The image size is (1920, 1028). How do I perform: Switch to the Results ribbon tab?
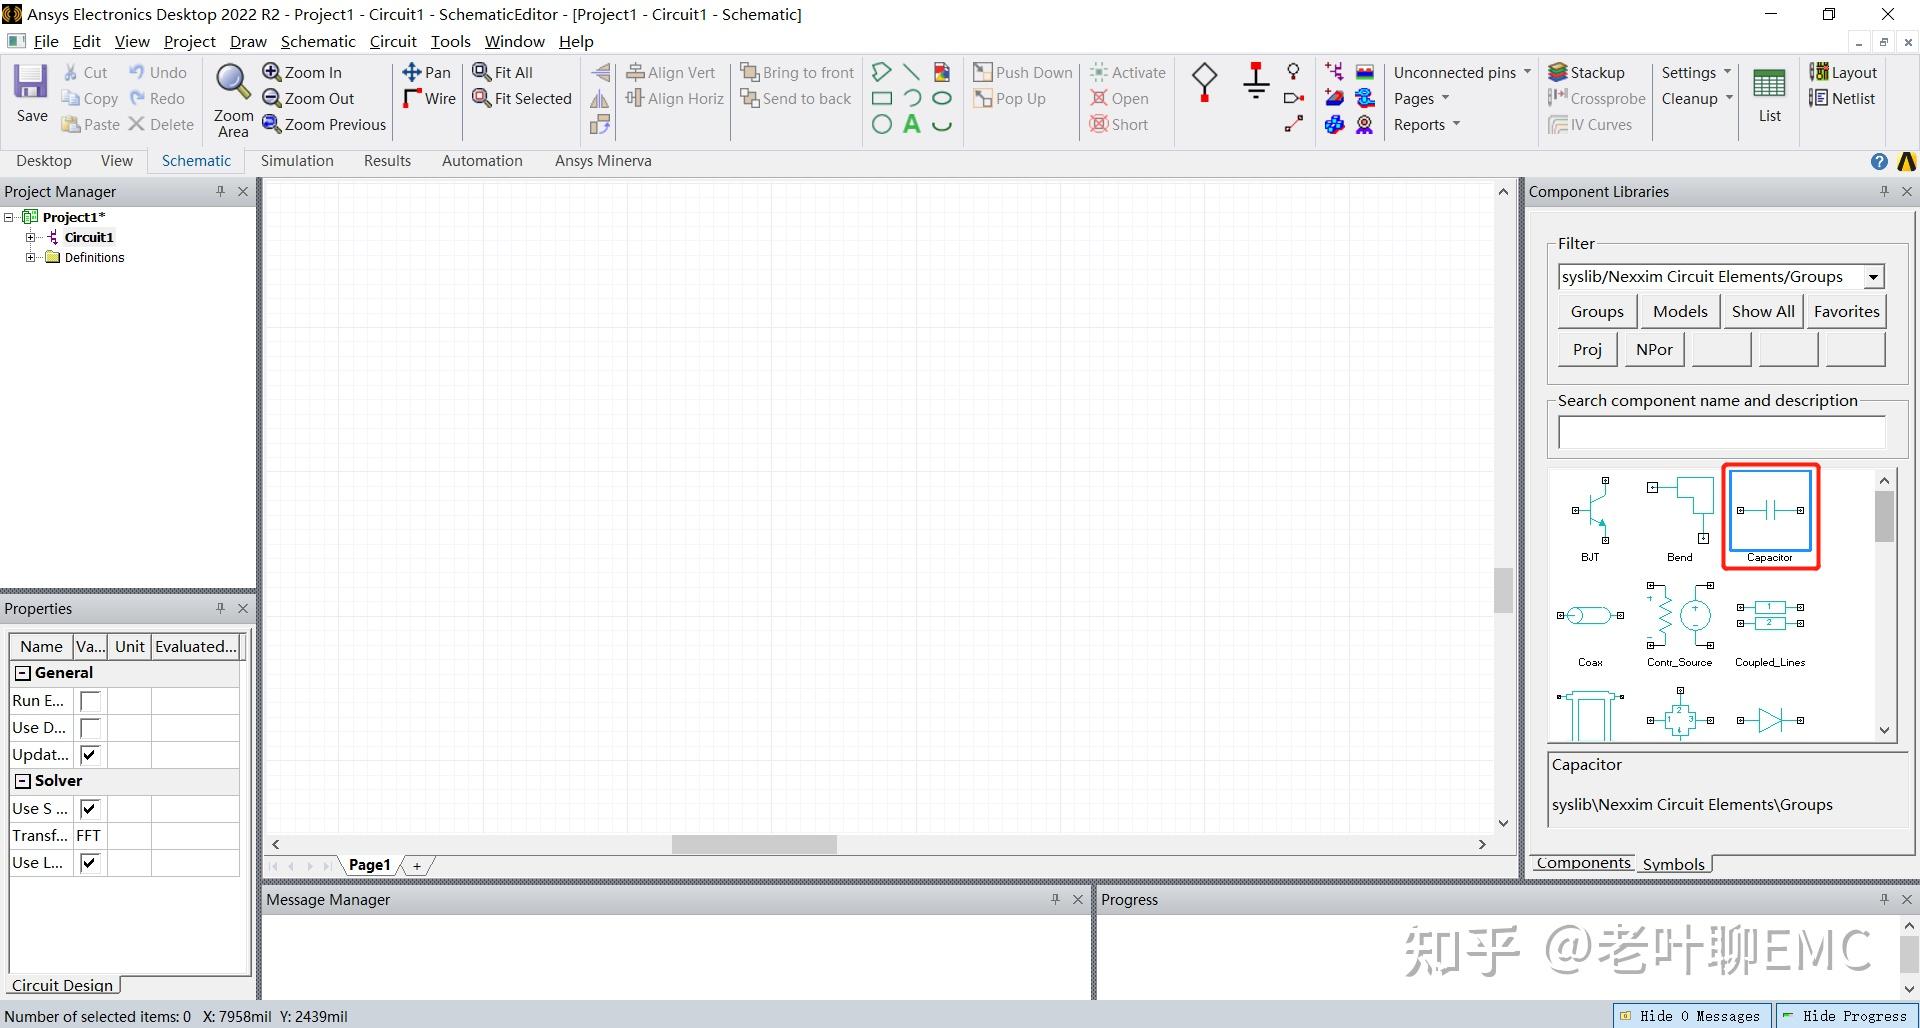[387, 161]
